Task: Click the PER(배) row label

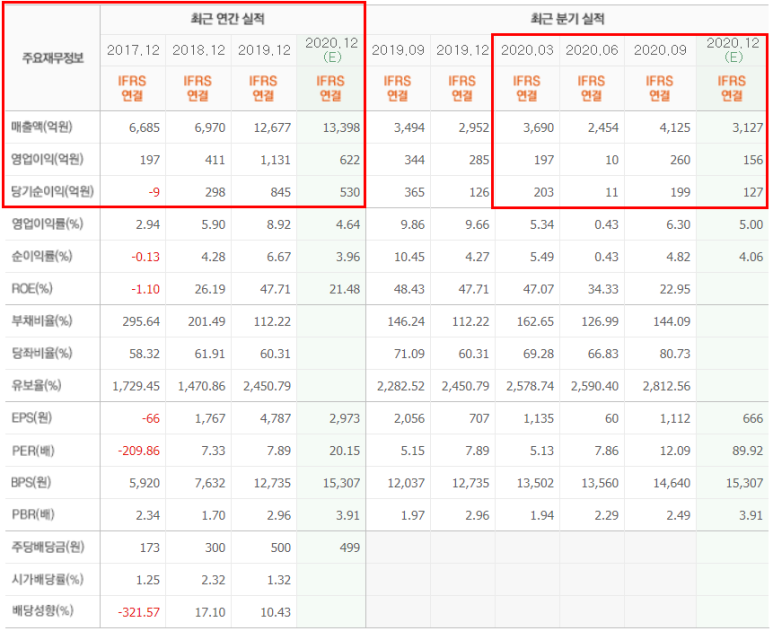Action: coord(33,451)
